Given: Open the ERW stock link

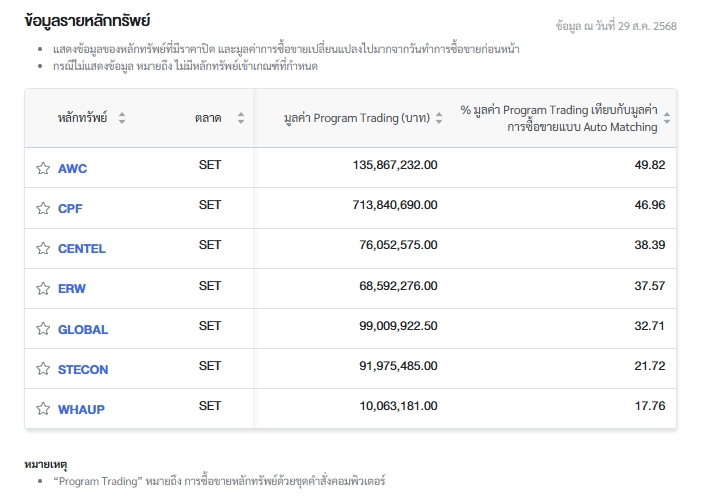Looking at the screenshot, I should point(72,289).
